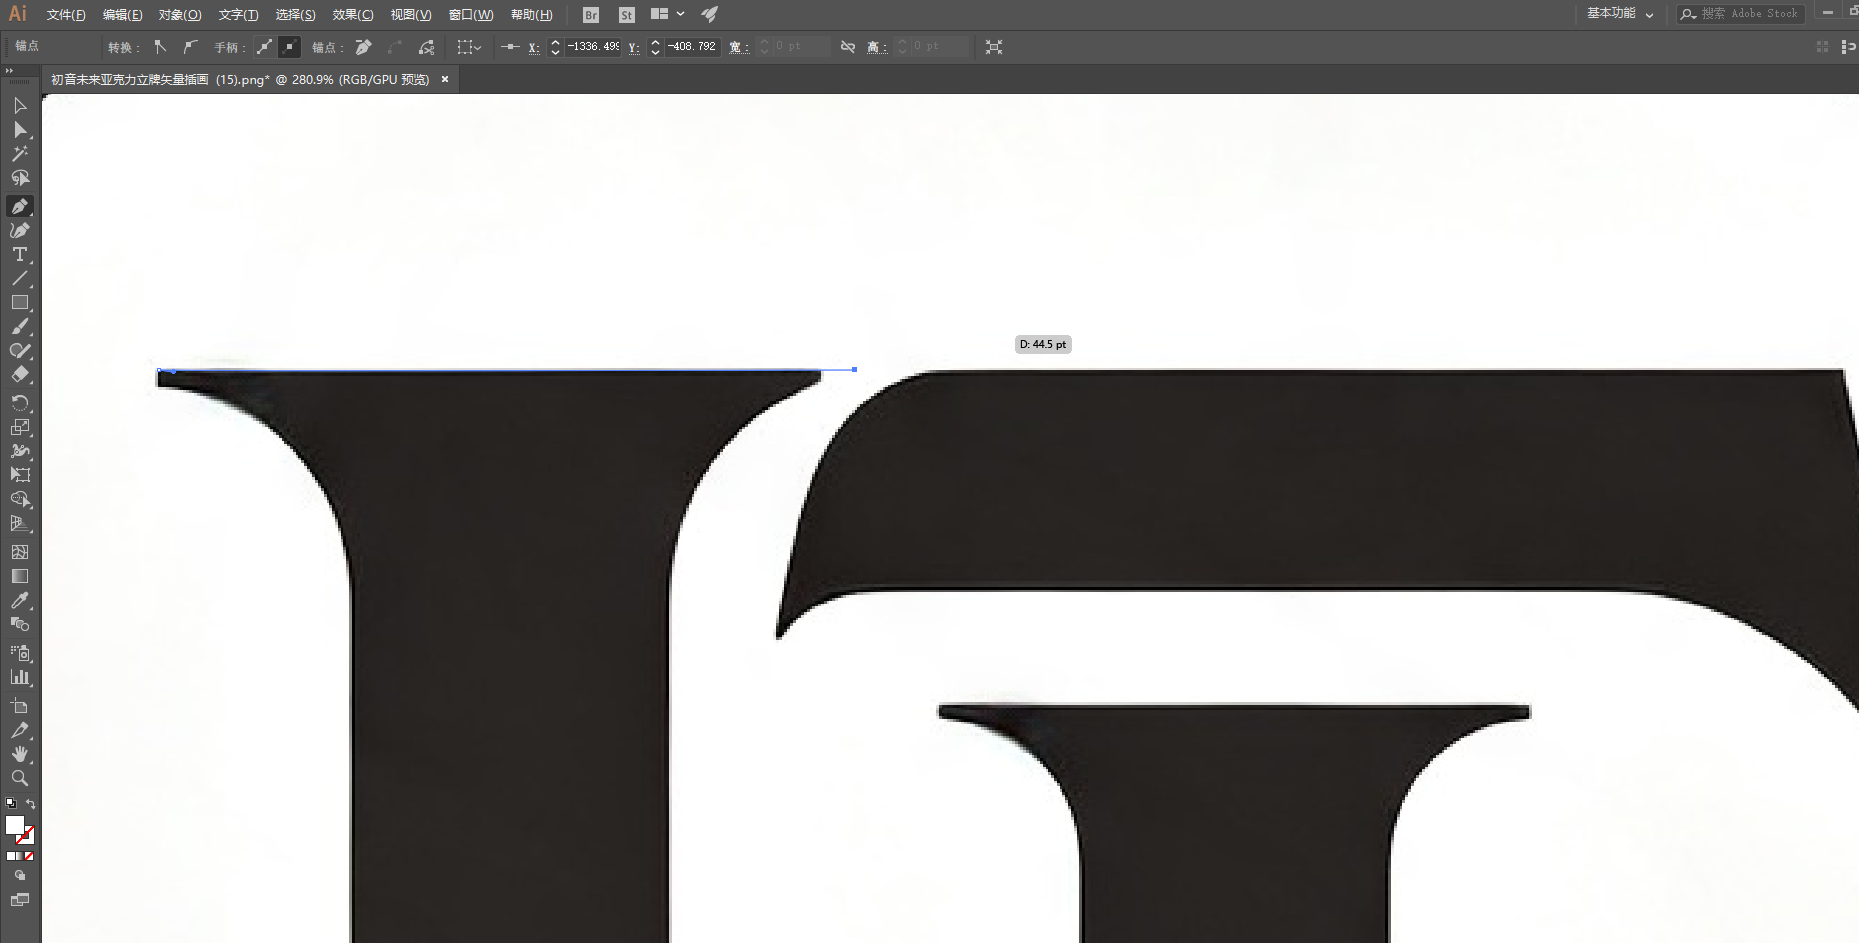Toggle show handles for multiple anchors
The width and height of the screenshot is (1859, 943).
(x=264, y=47)
